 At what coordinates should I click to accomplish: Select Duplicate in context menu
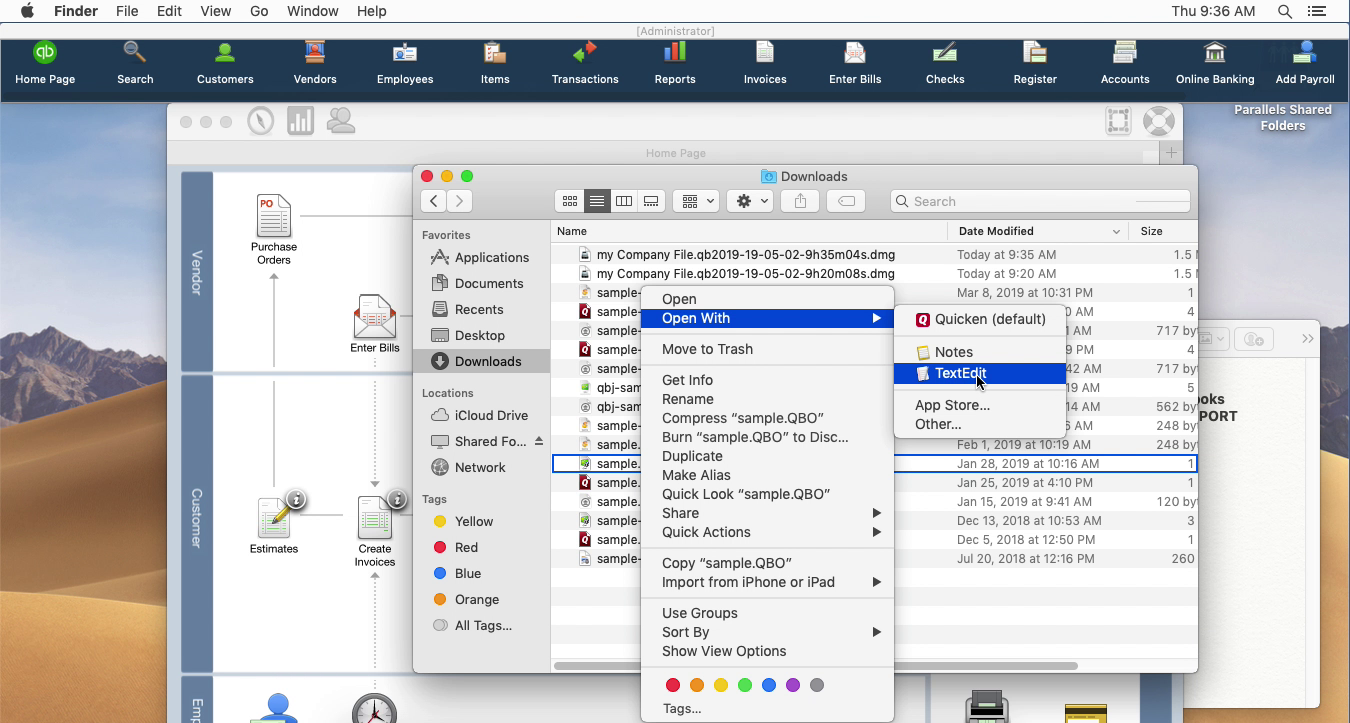coord(767,456)
